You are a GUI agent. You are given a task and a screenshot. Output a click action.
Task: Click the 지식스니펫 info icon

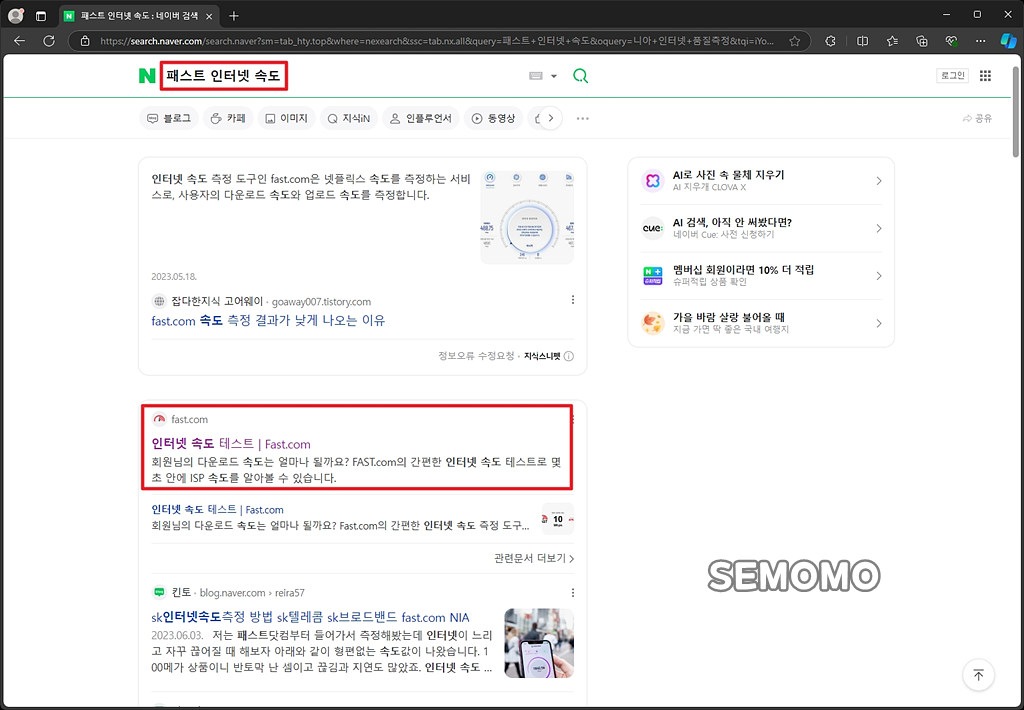click(x=569, y=356)
